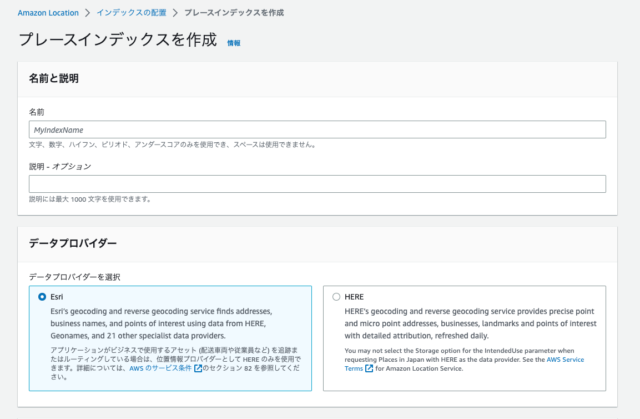Click the 情報 info link beside the title
The image size is (640, 419).
tap(234, 43)
